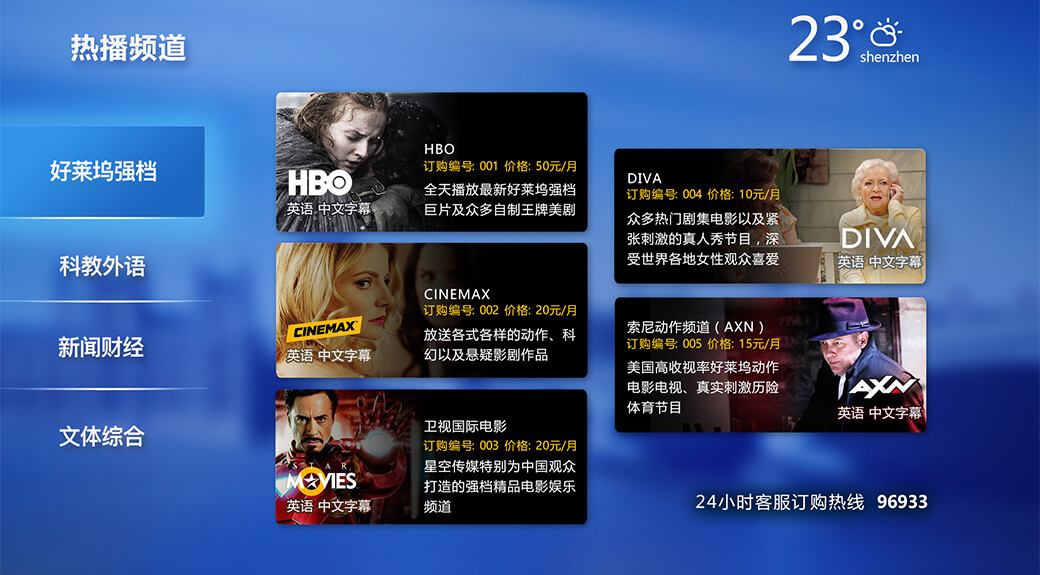Switch to the 科教外语 category
Viewport: 1040px width, 575px height.
pyautogui.click(x=102, y=266)
